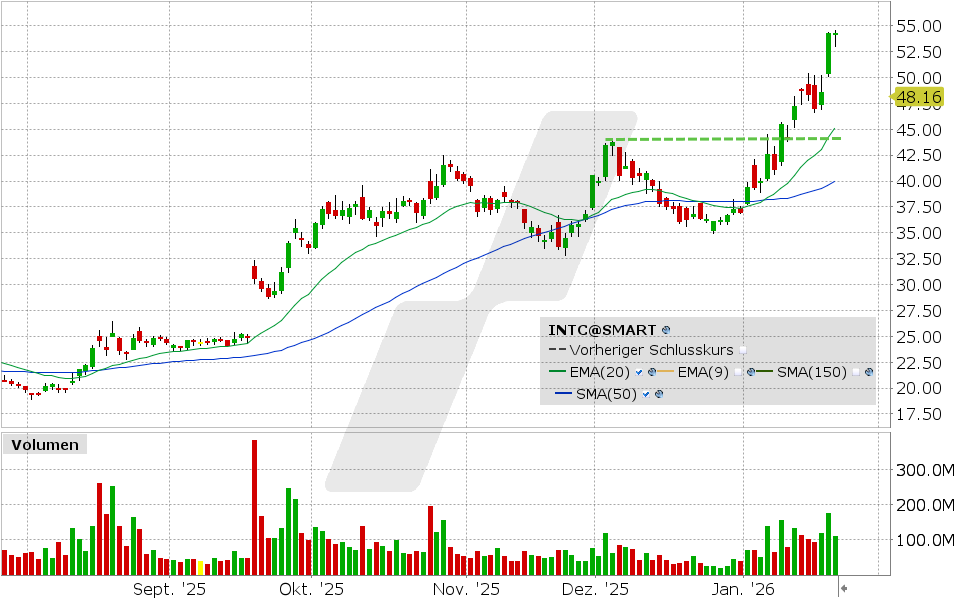Open the EMA(9) indicator settings icon
The image size is (960, 600).
tap(750, 371)
